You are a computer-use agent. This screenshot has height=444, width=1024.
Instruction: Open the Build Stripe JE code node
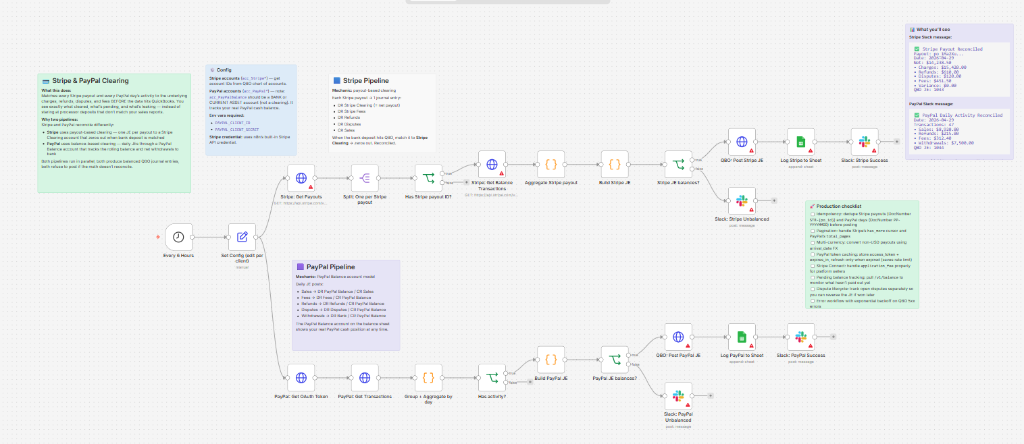[615, 165]
